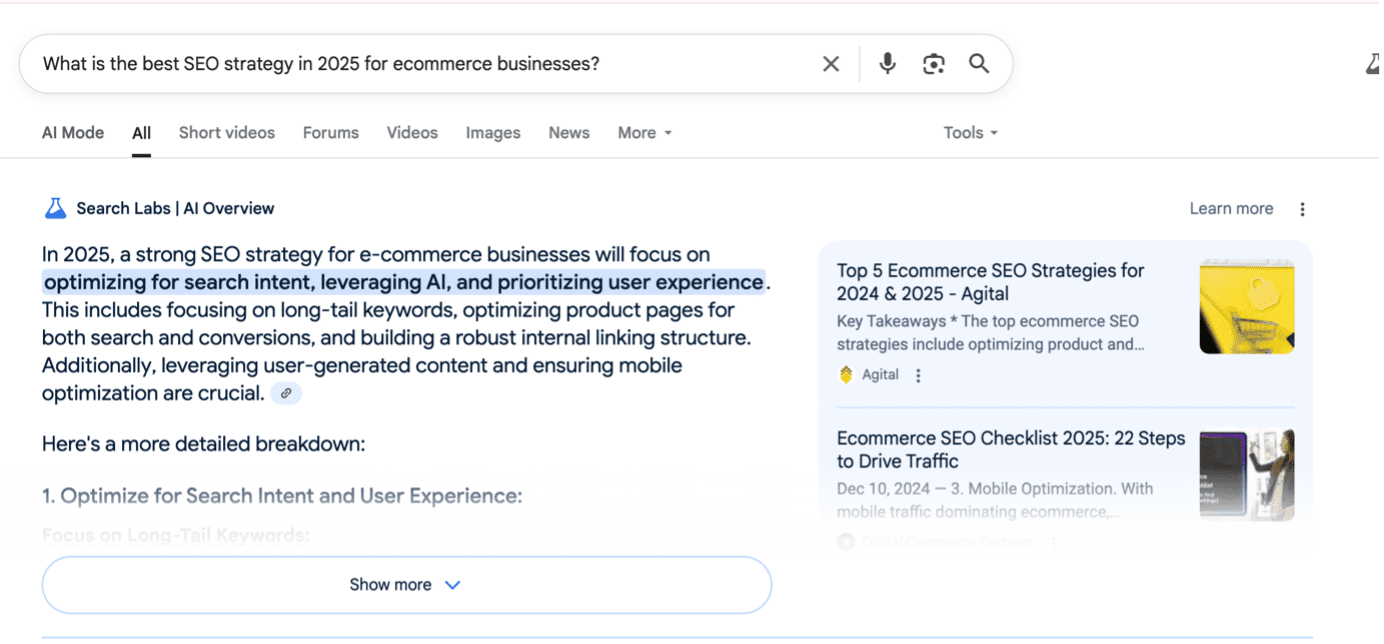Switch to Images results tab
The height and width of the screenshot is (644, 1384).
click(x=493, y=133)
